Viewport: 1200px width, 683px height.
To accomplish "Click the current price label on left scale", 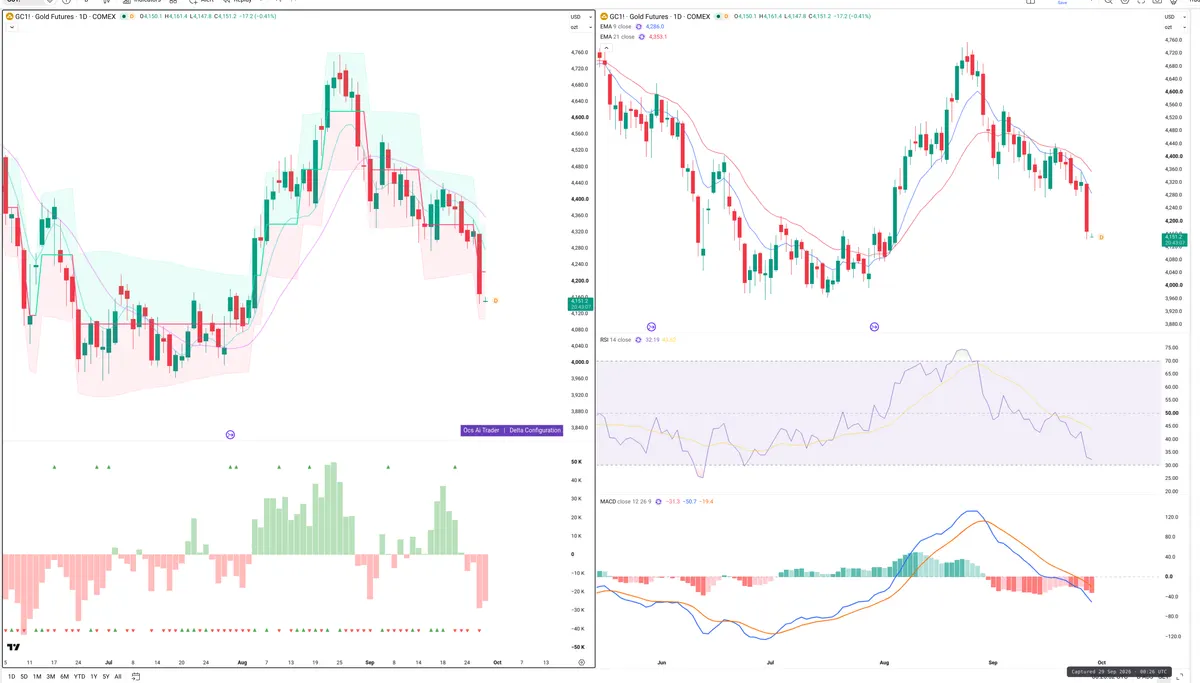I will point(579,303).
